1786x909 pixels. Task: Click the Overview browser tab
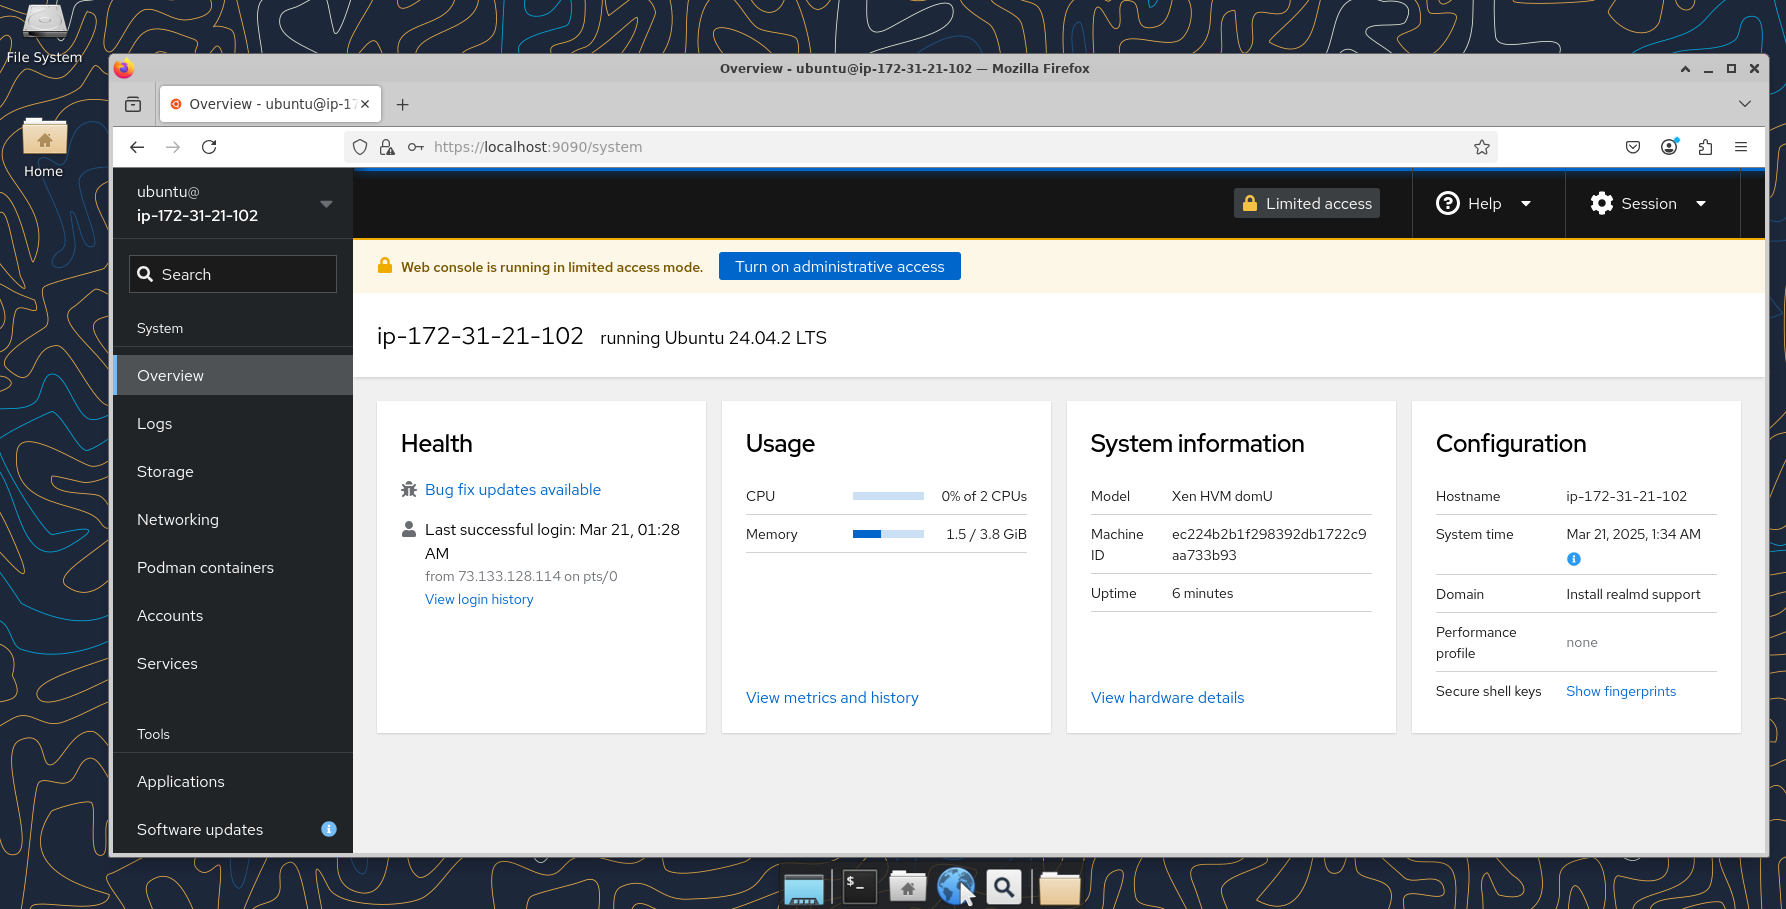(x=268, y=104)
